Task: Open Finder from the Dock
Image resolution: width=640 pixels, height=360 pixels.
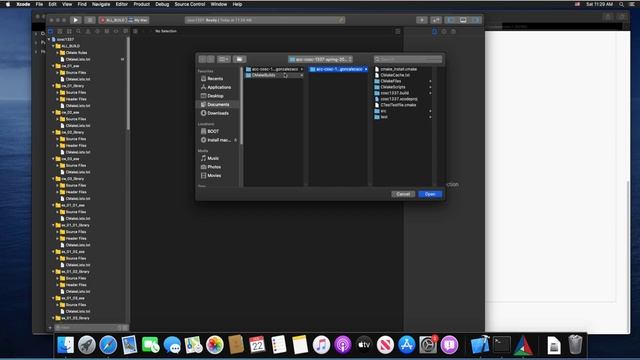Action: [65, 345]
